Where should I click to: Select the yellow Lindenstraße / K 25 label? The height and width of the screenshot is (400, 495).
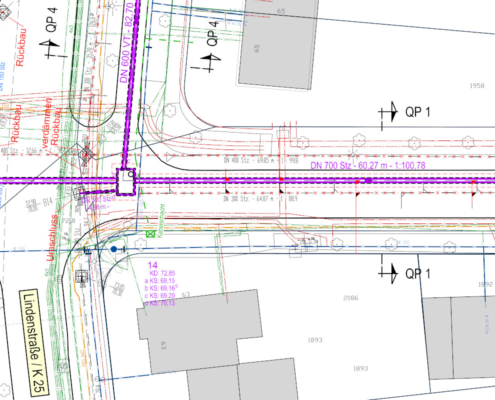tap(34, 343)
